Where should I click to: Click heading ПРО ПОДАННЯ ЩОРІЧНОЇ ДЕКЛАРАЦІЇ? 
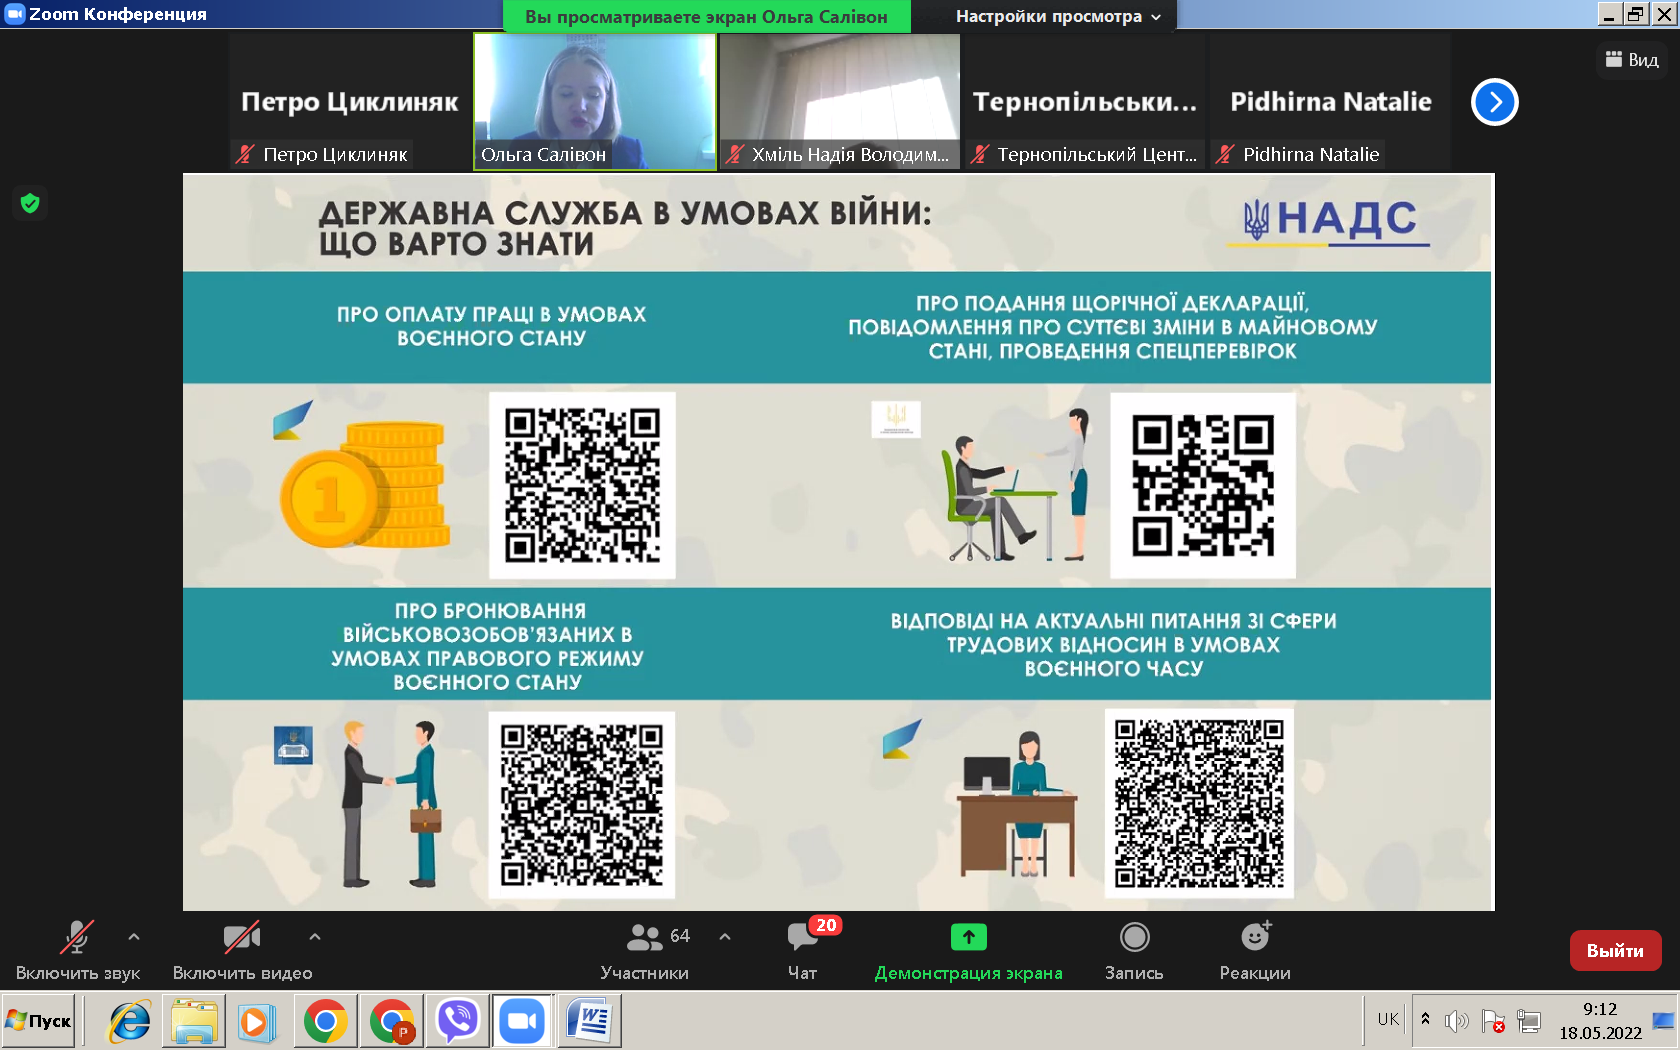point(1112,327)
